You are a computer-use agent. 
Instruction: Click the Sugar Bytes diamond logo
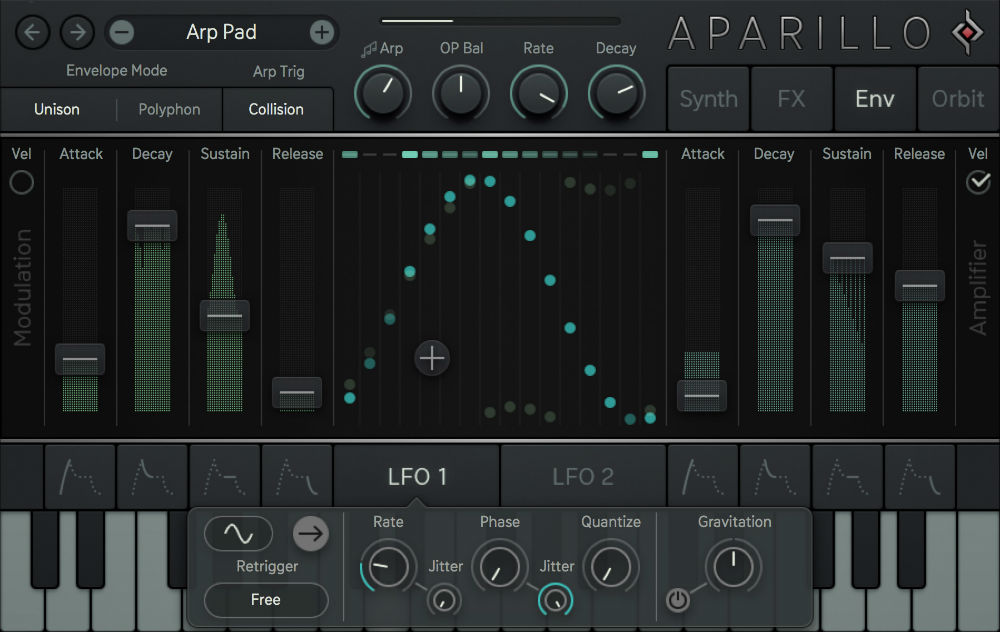point(966,32)
